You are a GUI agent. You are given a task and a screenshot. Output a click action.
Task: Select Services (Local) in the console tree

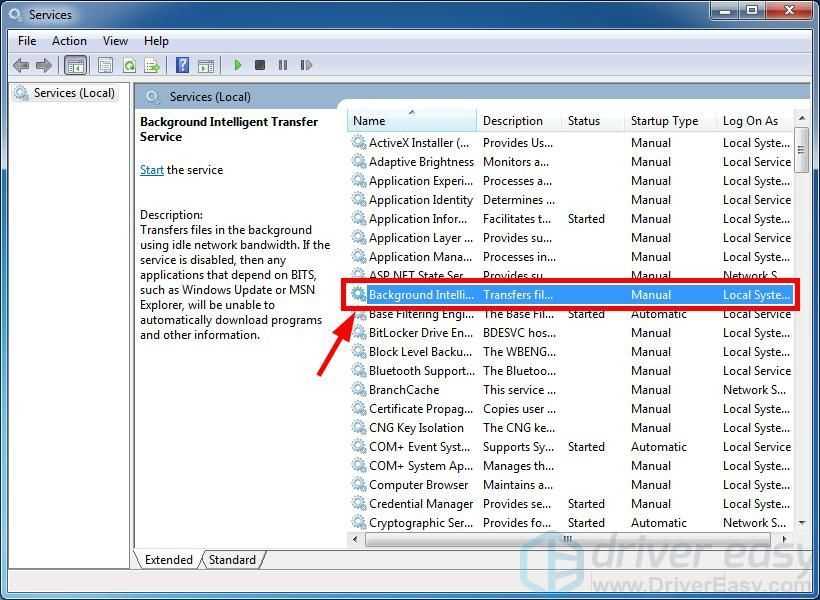pyautogui.click(x=74, y=93)
